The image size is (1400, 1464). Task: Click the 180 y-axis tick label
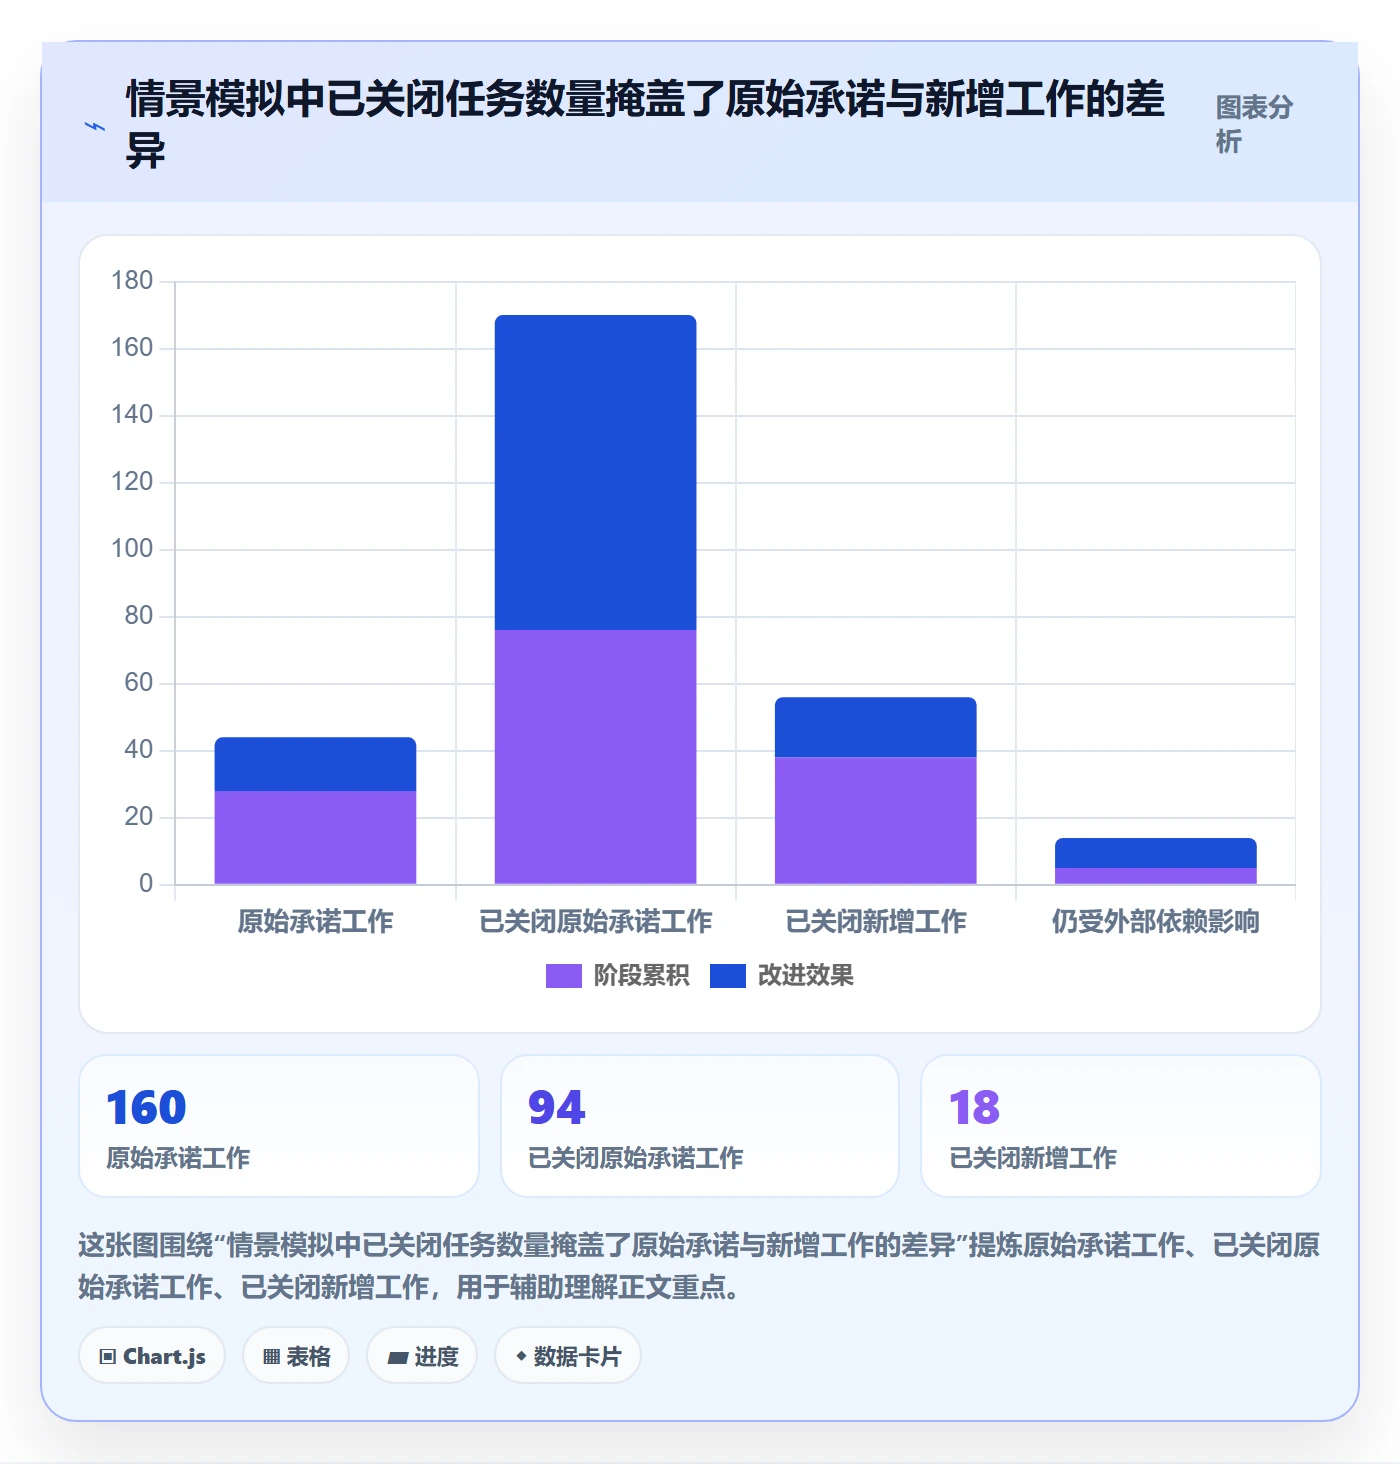click(x=132, y=280)
